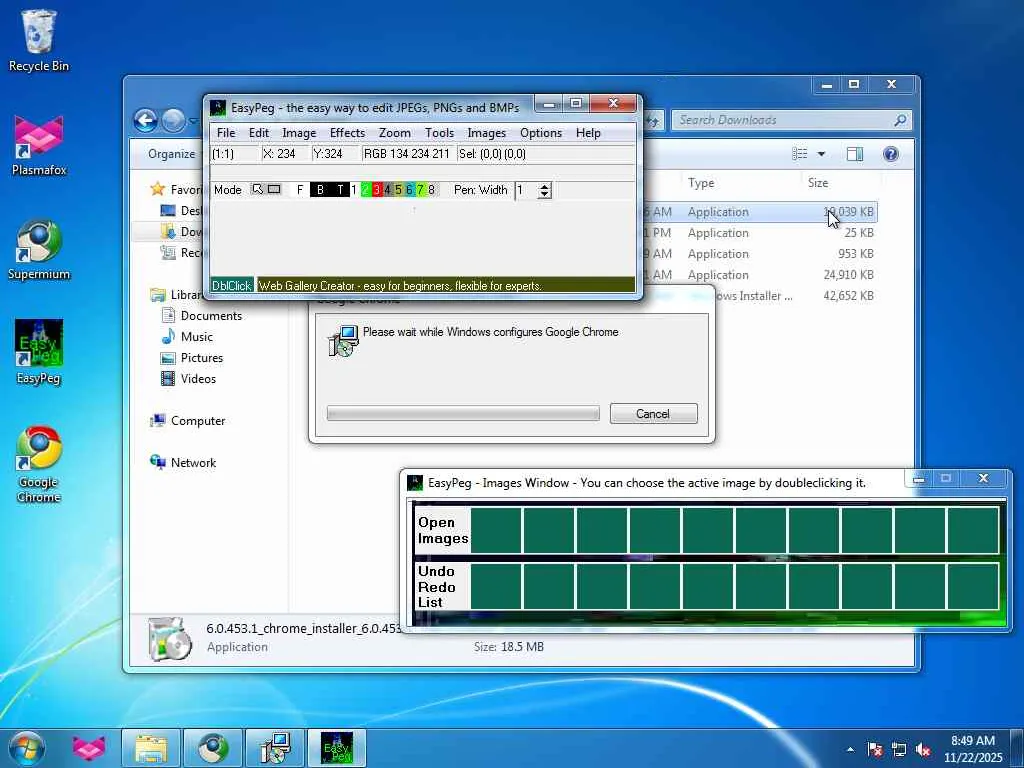Increase Pen Width with up arrow

(545, 186)
